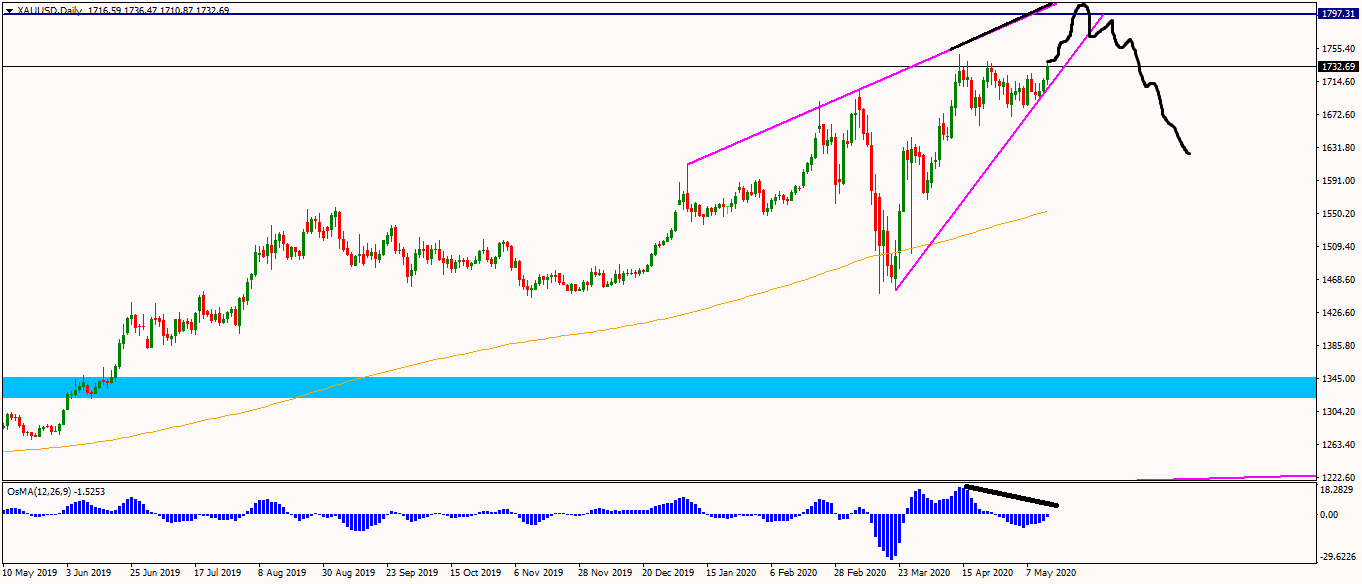Click the 1631.80 price axis label
This screenshot has width=1362, height=584.
click(x=1339, y=148)
